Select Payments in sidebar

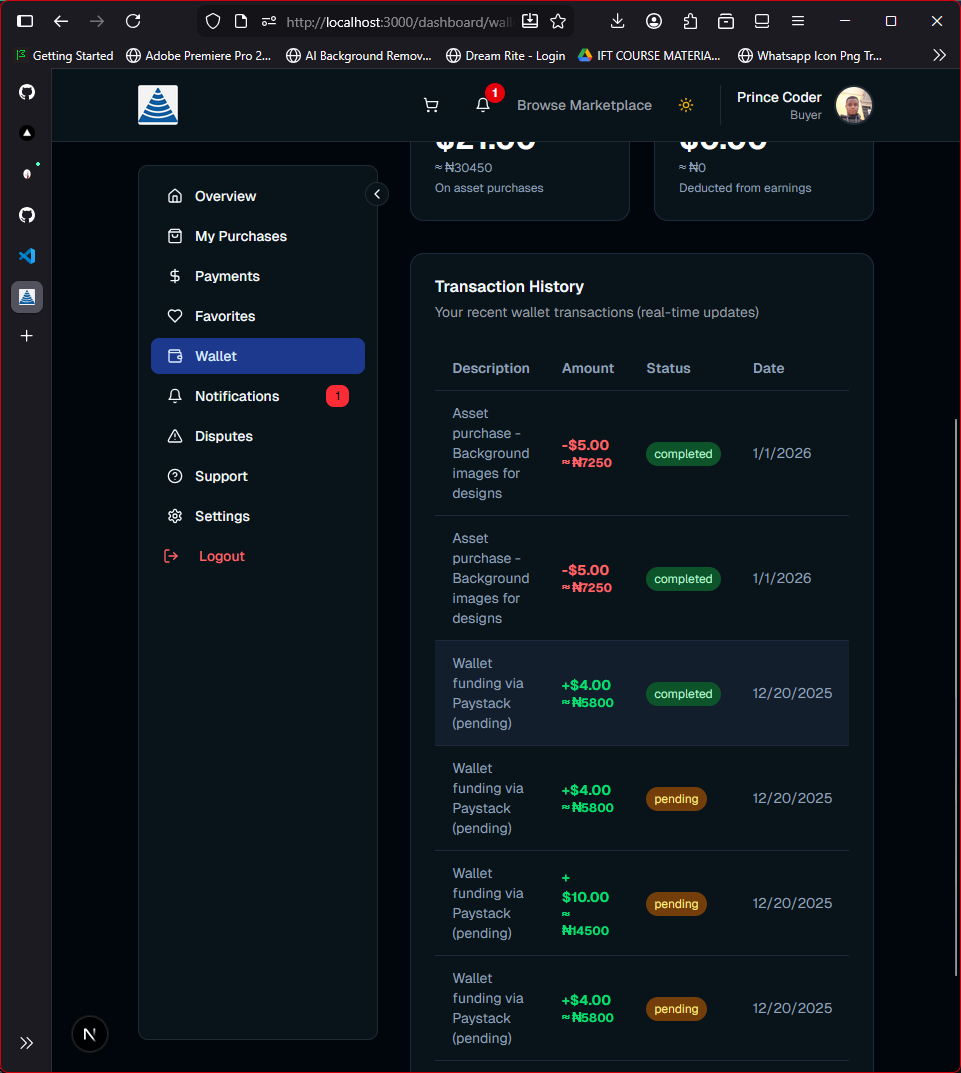[x=227, y=276]
